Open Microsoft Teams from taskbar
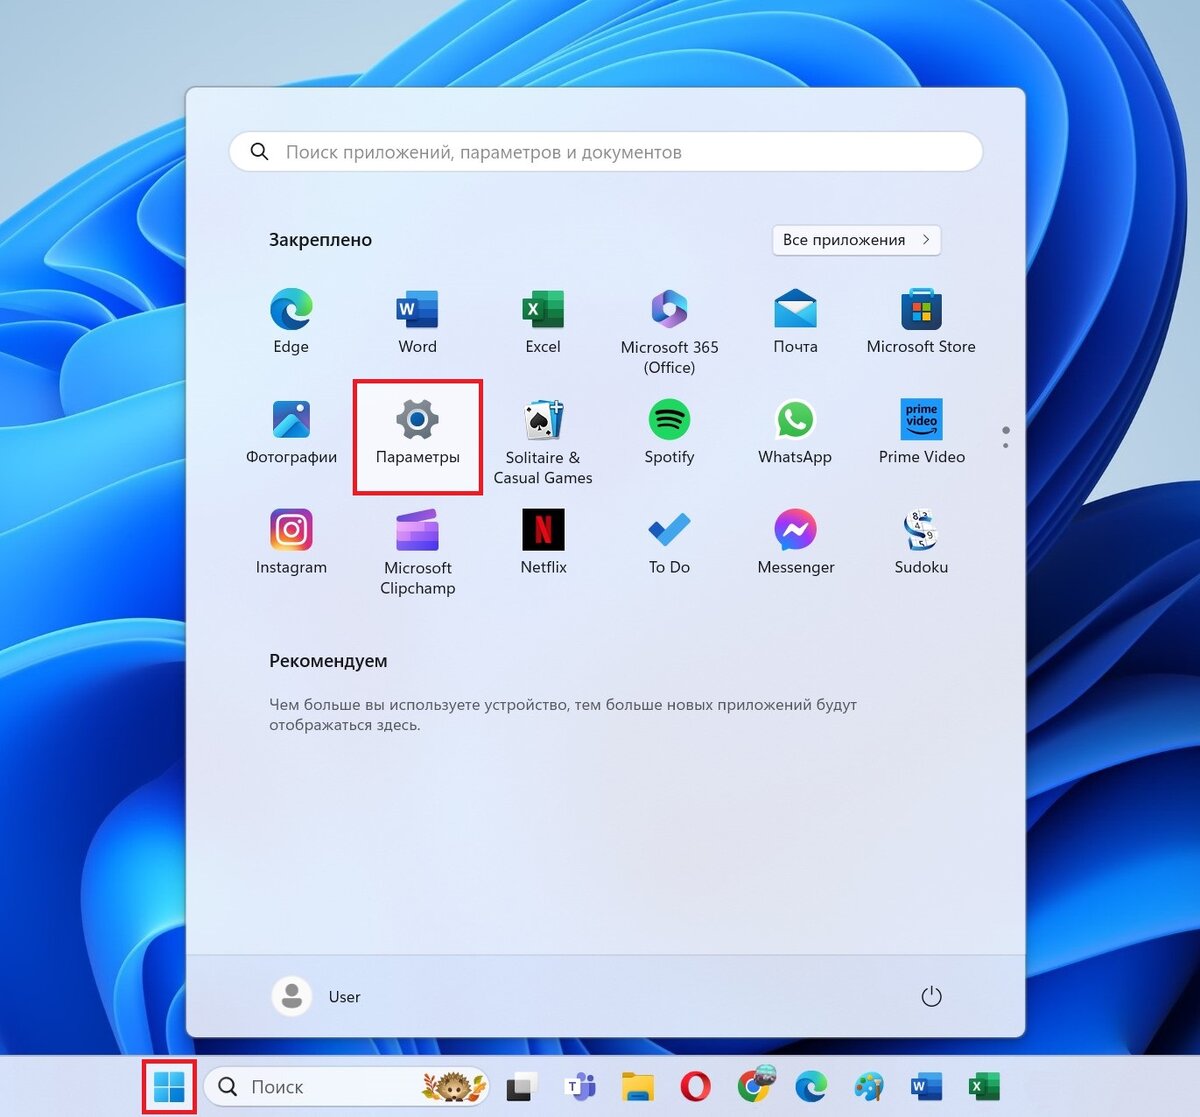Viewport: 1200px width, 1117px height. tap(580, 1086)
